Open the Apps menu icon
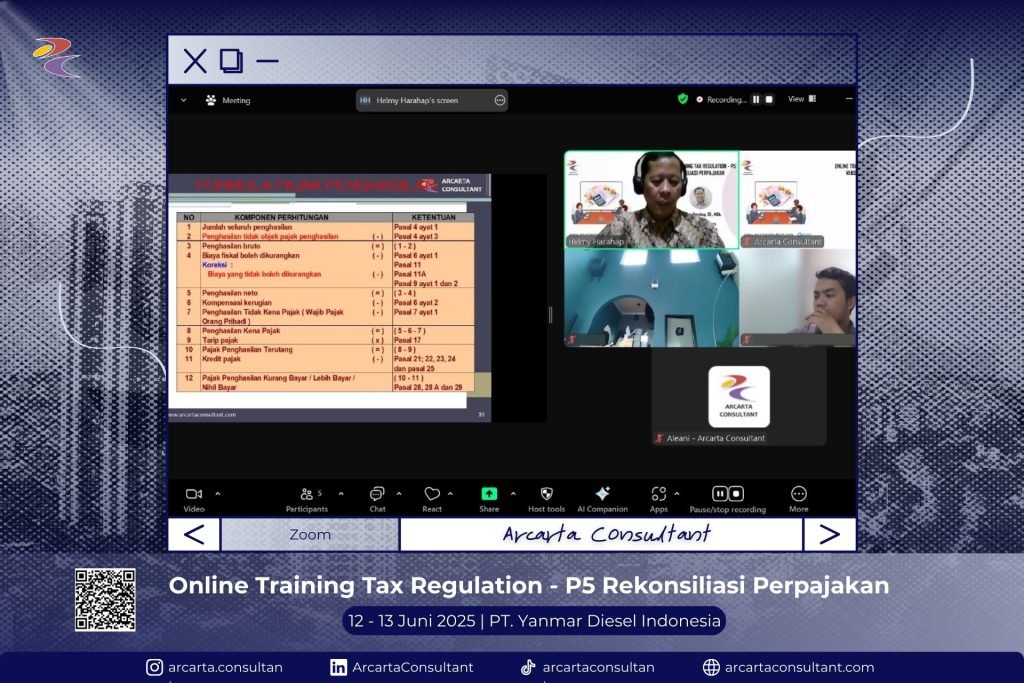 click(658, 494)
